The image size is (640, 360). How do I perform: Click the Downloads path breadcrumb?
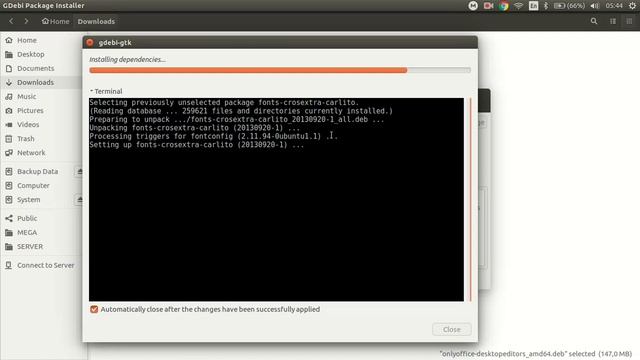pos(96,21)
